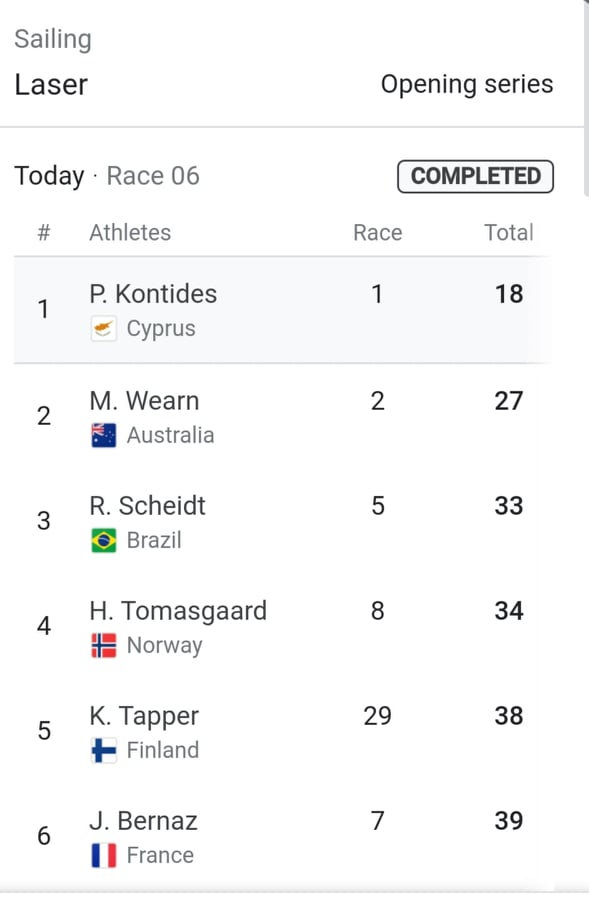The height and width of the screenshot is (897, 589).
Task: Select the Sailing sport label
Action: [x=53, y=39]
